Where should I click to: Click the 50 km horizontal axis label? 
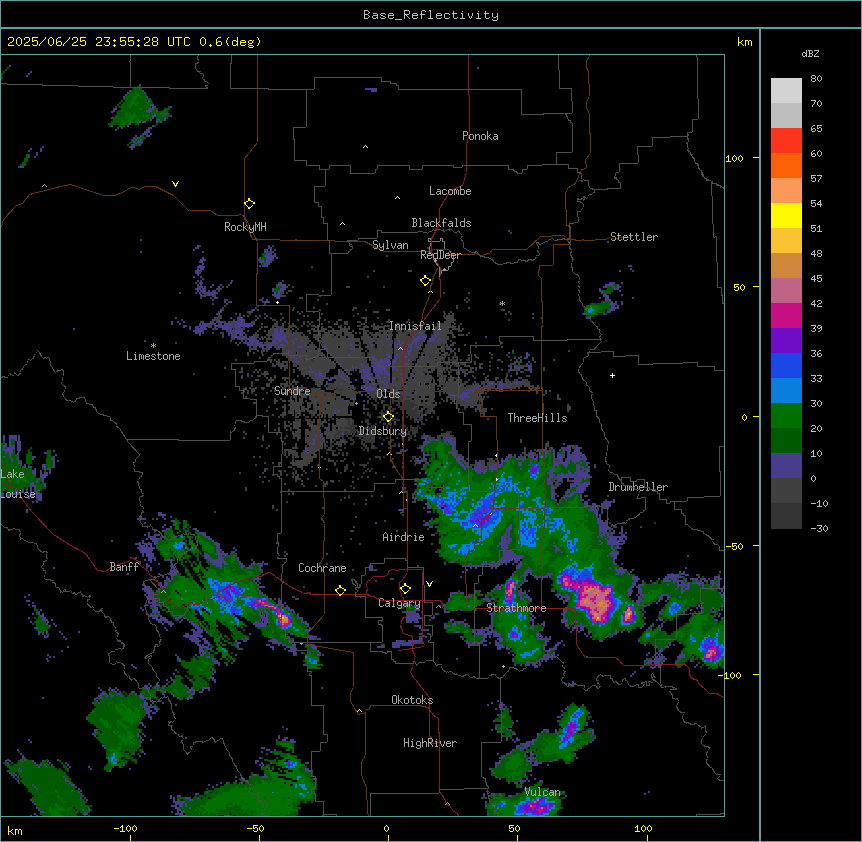[x=515, y=828]
